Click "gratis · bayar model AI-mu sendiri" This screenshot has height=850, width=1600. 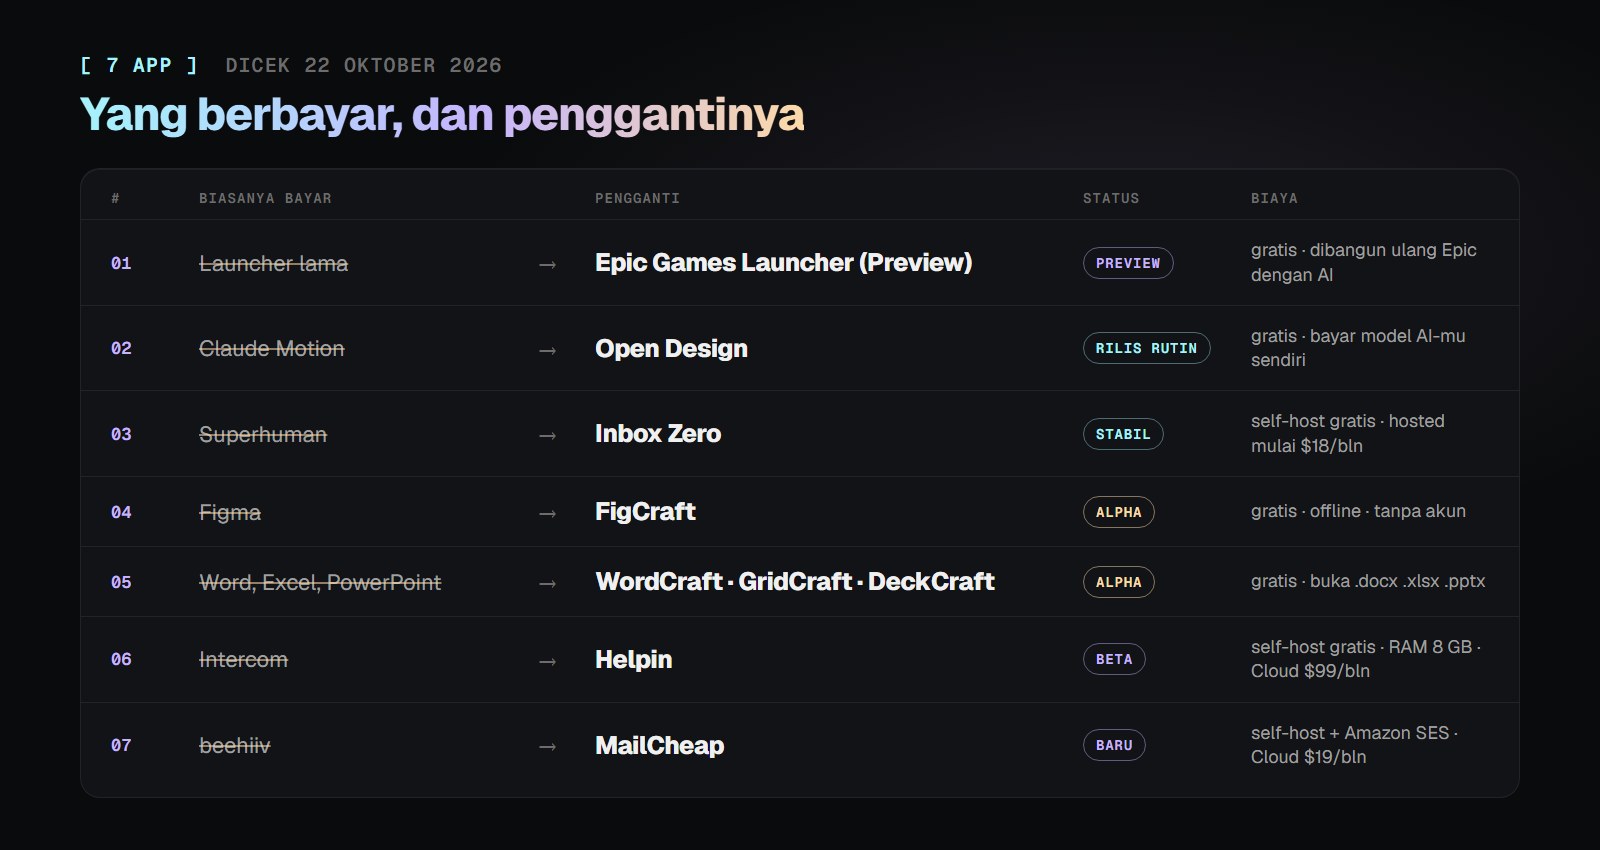coord(1358,348)
